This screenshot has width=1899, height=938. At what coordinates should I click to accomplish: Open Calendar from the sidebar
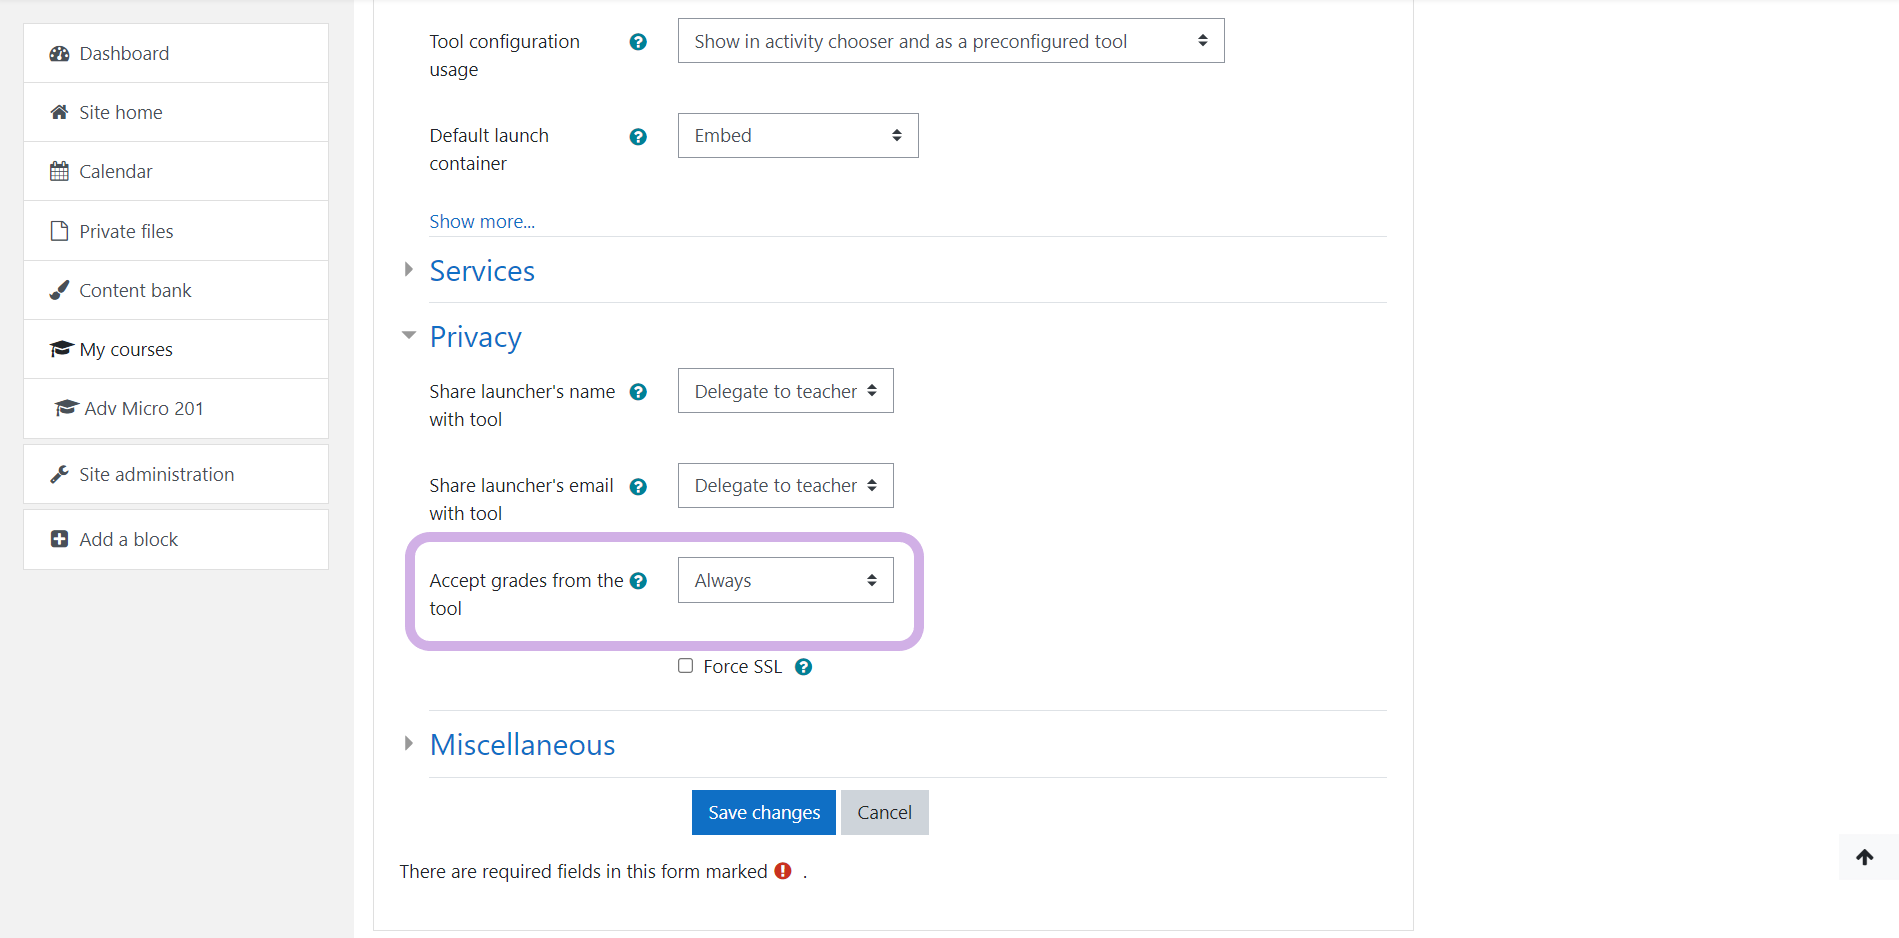pyautogui.click(x=116, y=171)
